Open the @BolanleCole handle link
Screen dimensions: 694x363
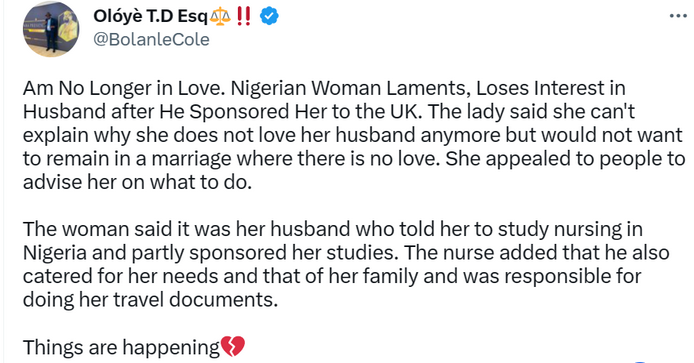(x=151, y=39)
